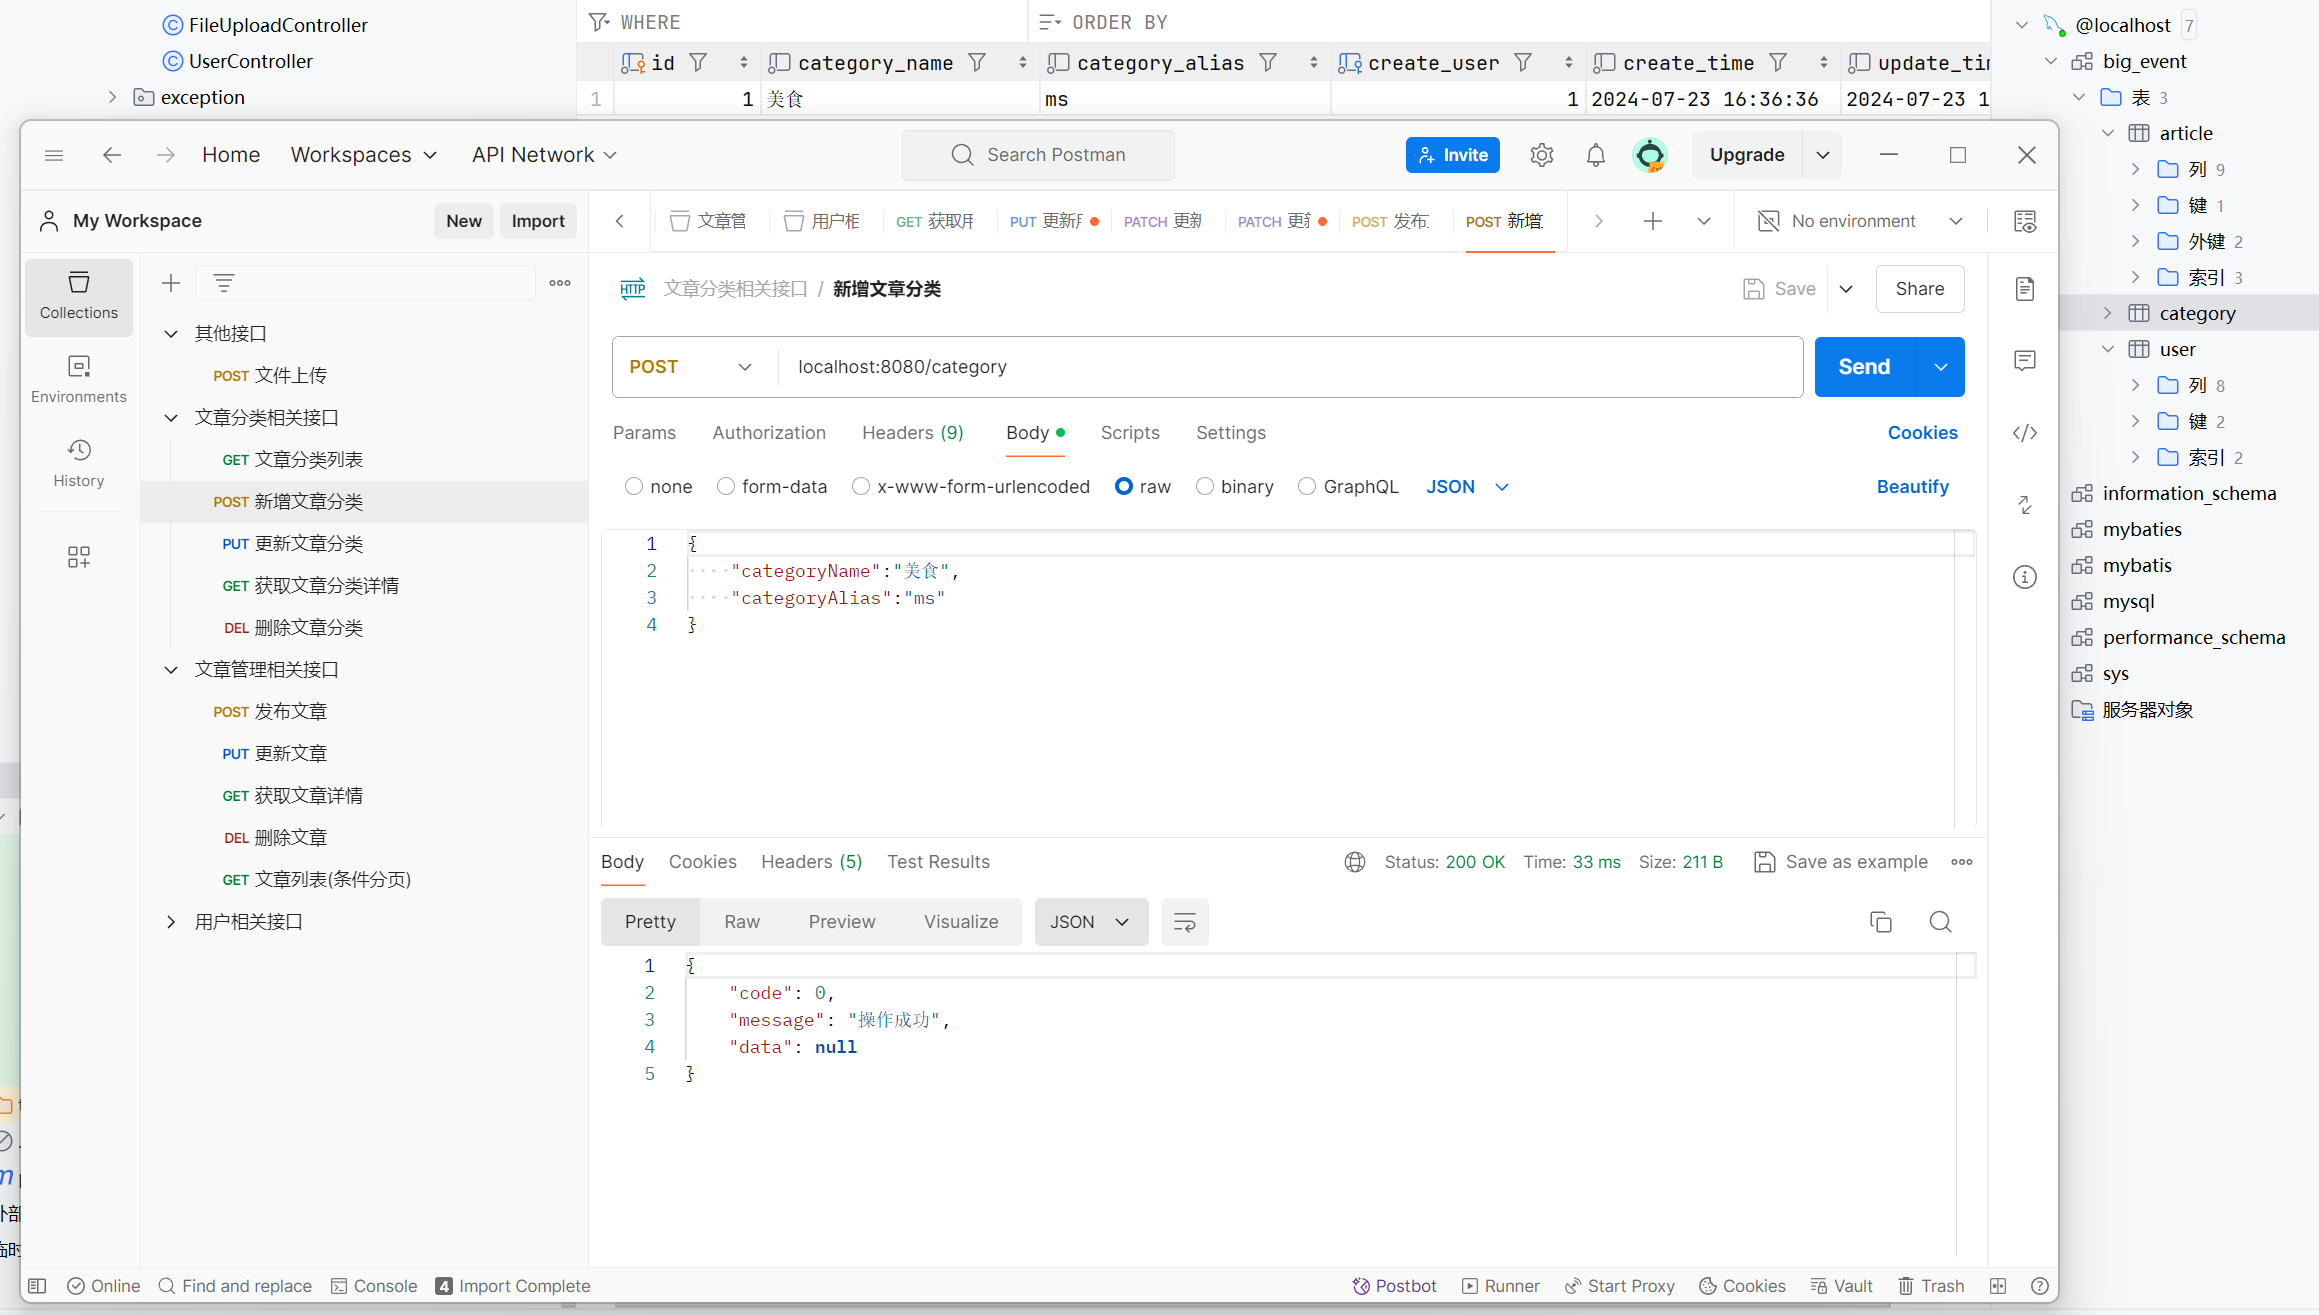Click the request URL input field

click(1288, 367)
